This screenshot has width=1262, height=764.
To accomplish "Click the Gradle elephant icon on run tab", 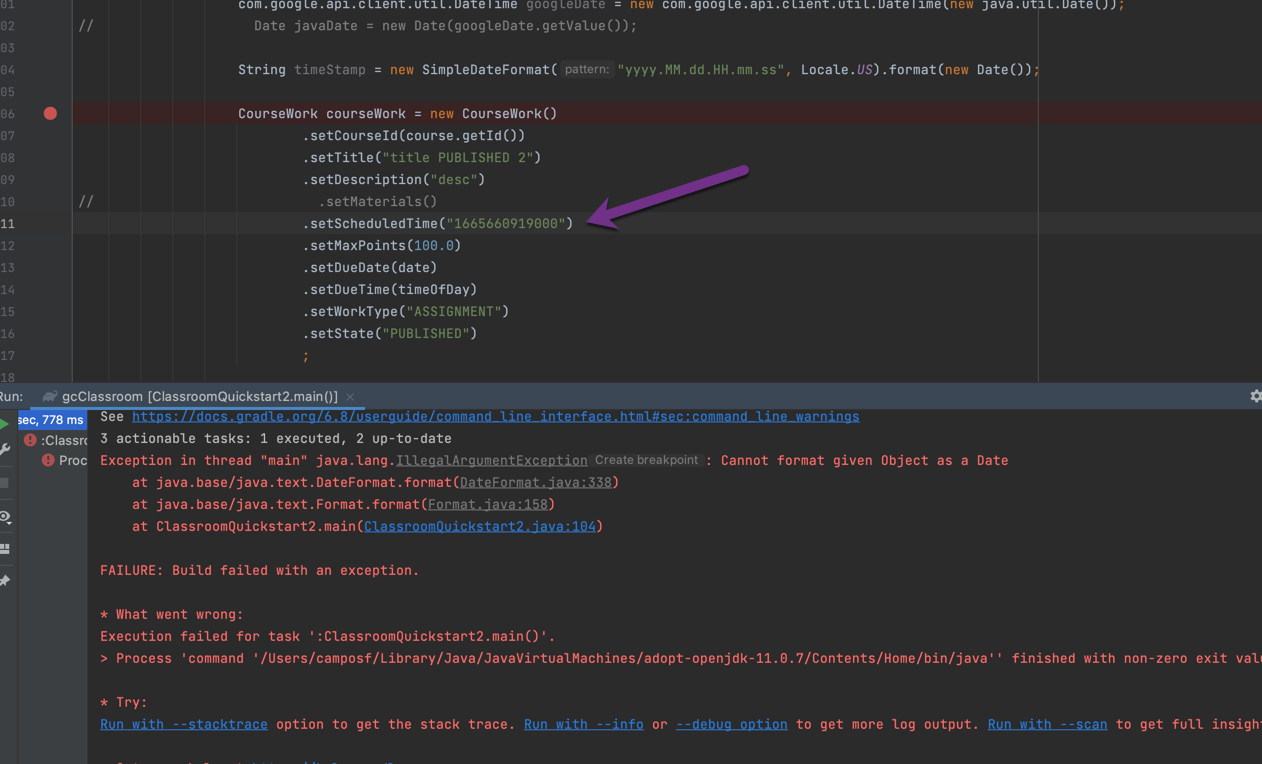I will tap(49, 397).
